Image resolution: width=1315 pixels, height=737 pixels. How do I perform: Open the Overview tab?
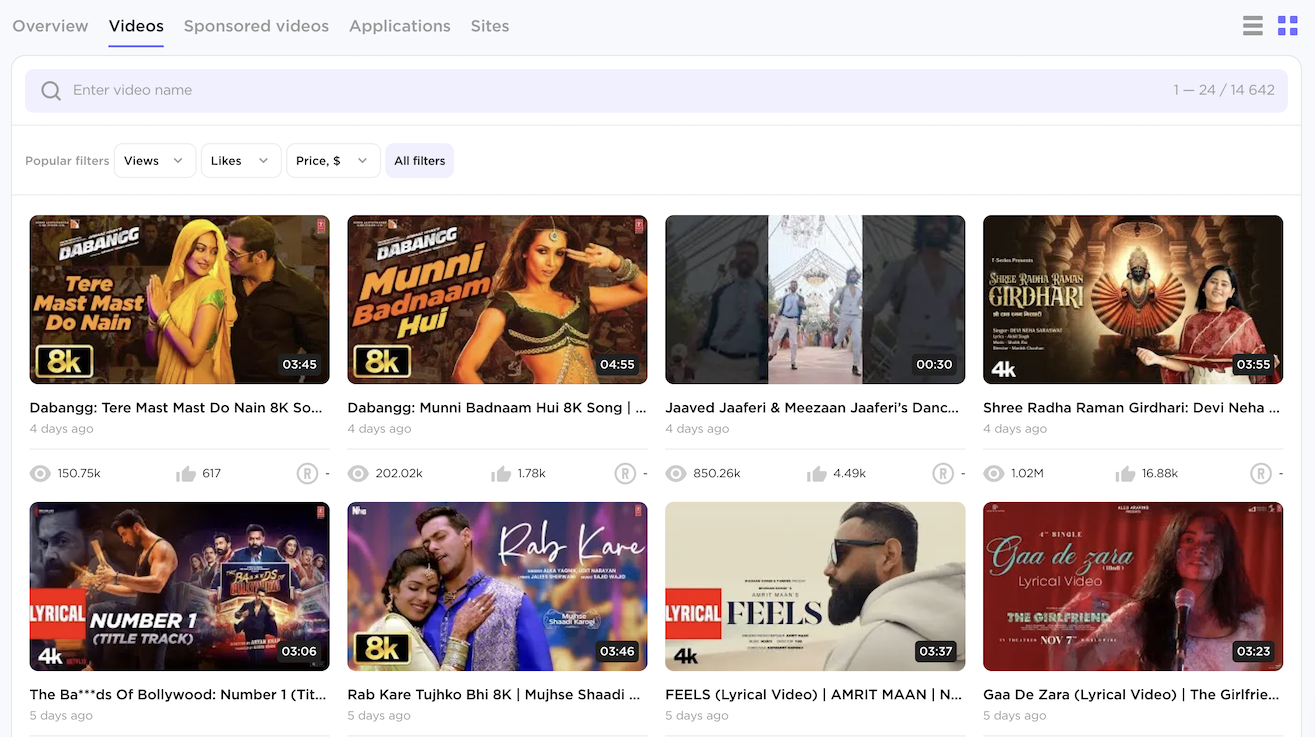50,26
